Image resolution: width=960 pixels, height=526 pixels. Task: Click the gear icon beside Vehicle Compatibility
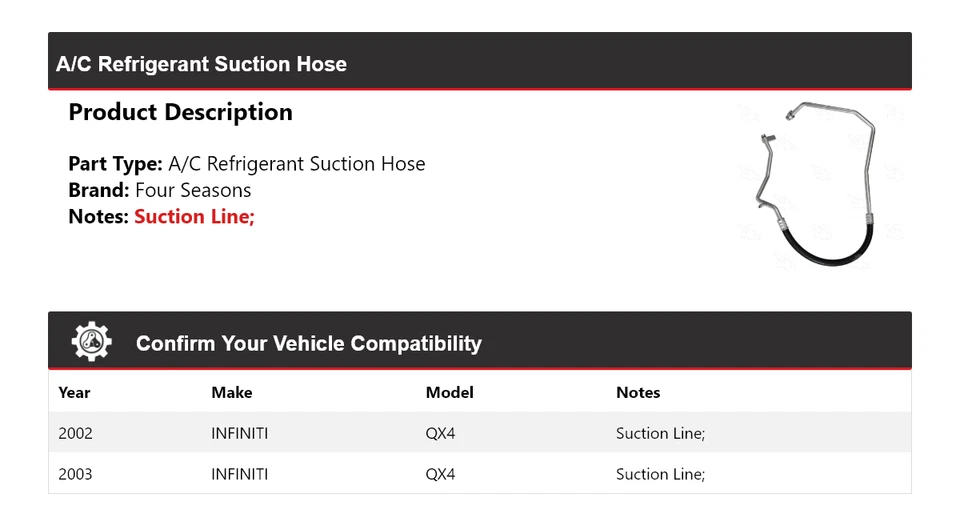(91, 342)
